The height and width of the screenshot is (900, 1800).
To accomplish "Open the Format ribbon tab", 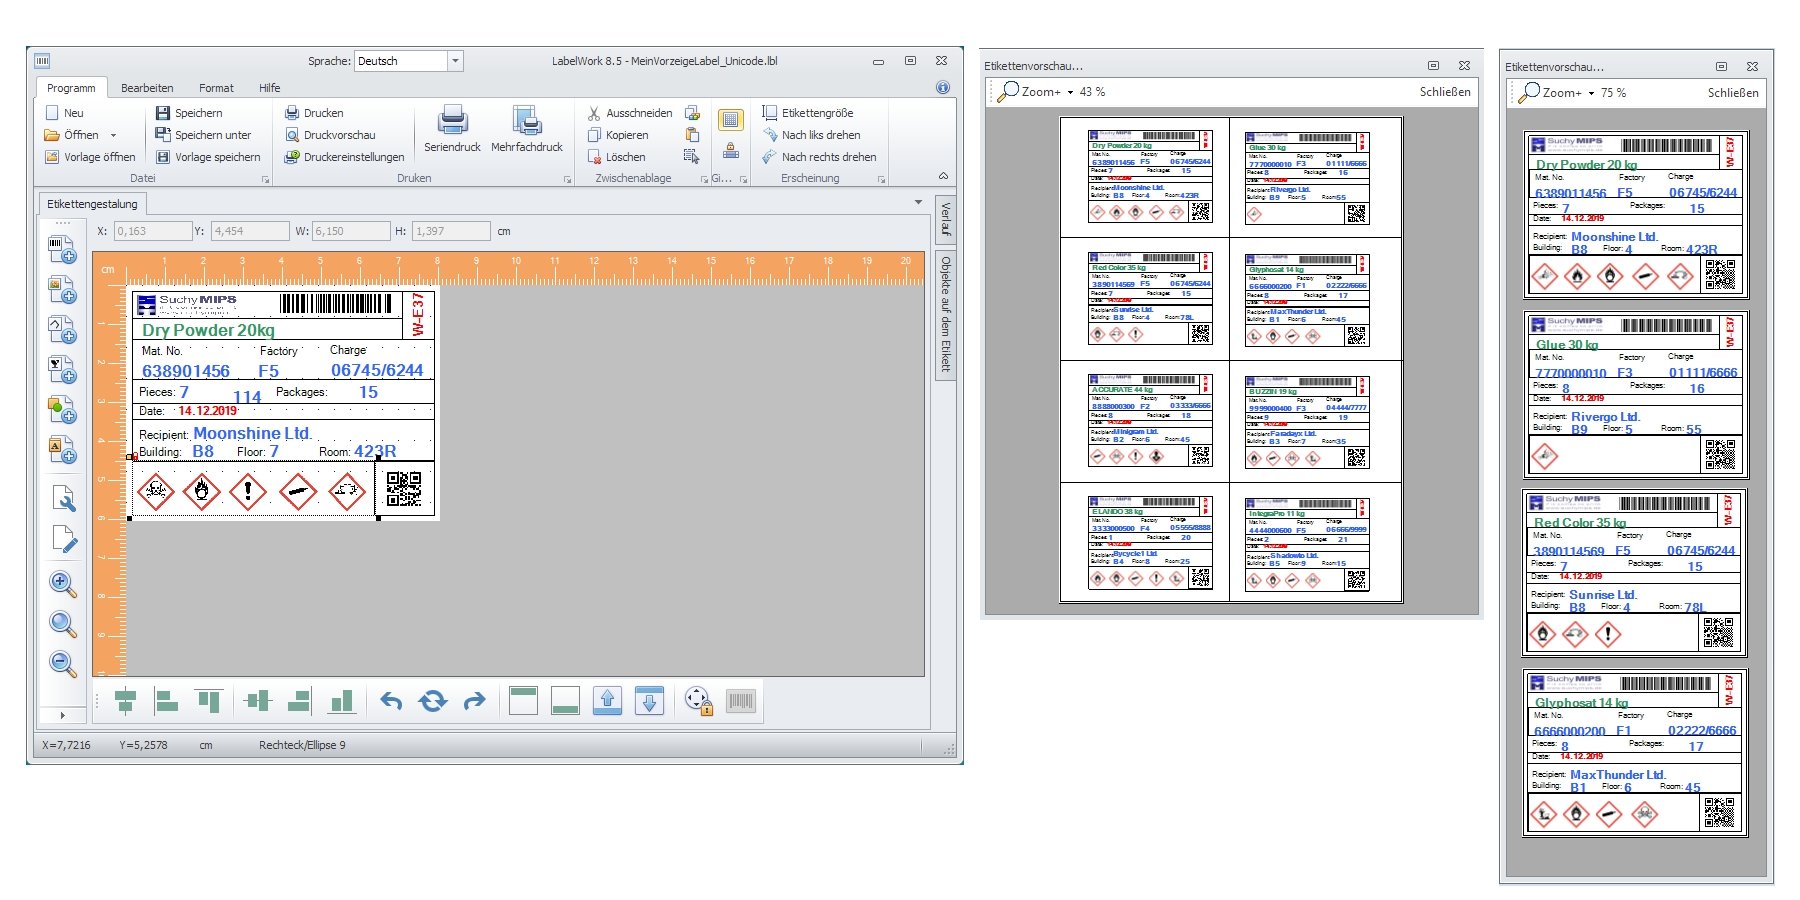I will (x=216, y=88).
